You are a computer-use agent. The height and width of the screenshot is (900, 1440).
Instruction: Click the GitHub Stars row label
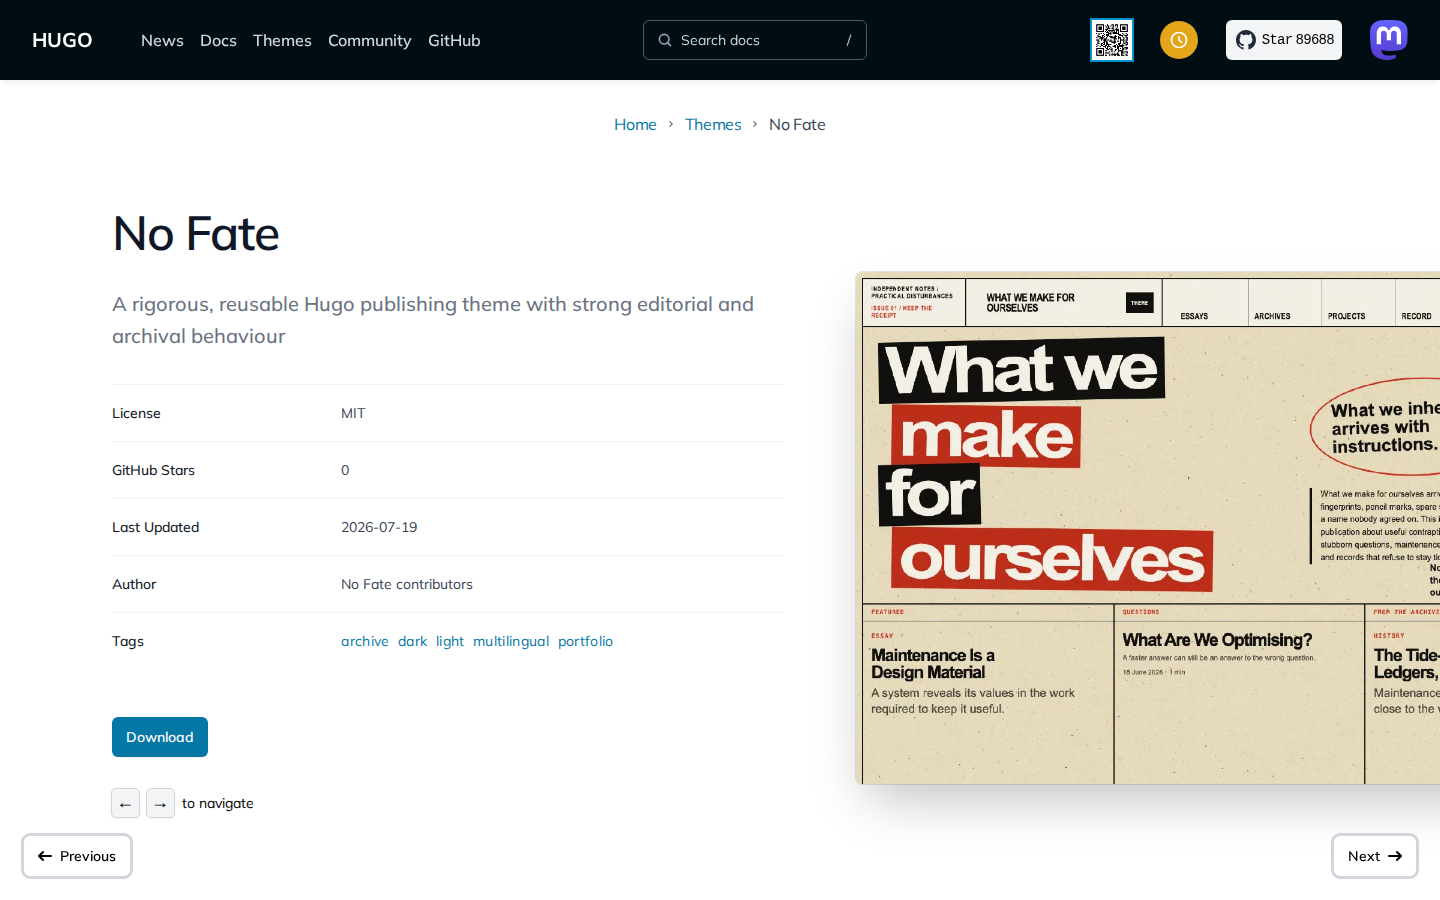click(153, 470)
